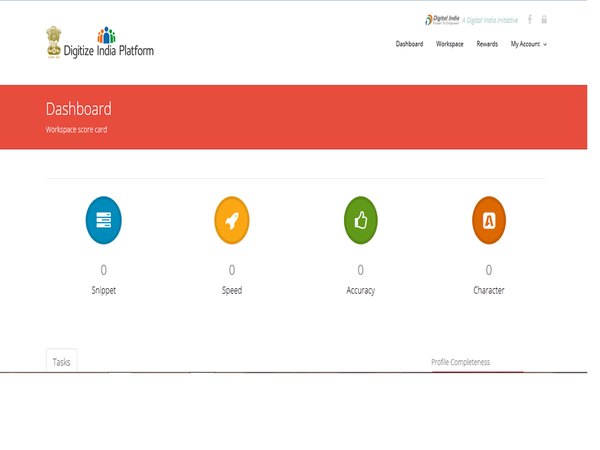Go to the Dashboard menu item

tap(409, 44)
